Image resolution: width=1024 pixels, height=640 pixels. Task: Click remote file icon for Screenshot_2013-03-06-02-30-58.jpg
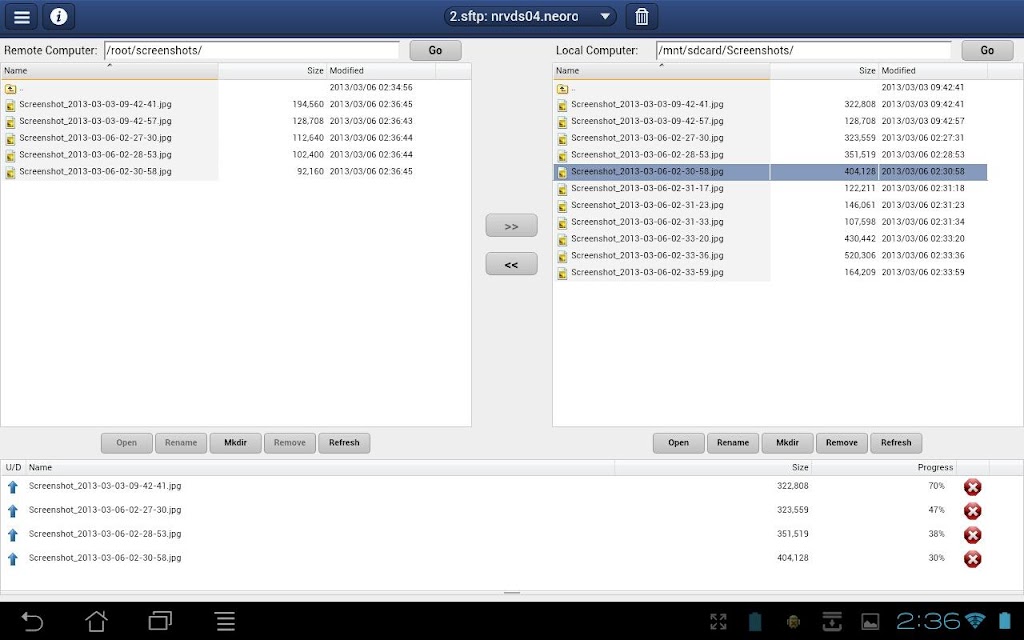[x=10, y=172]
